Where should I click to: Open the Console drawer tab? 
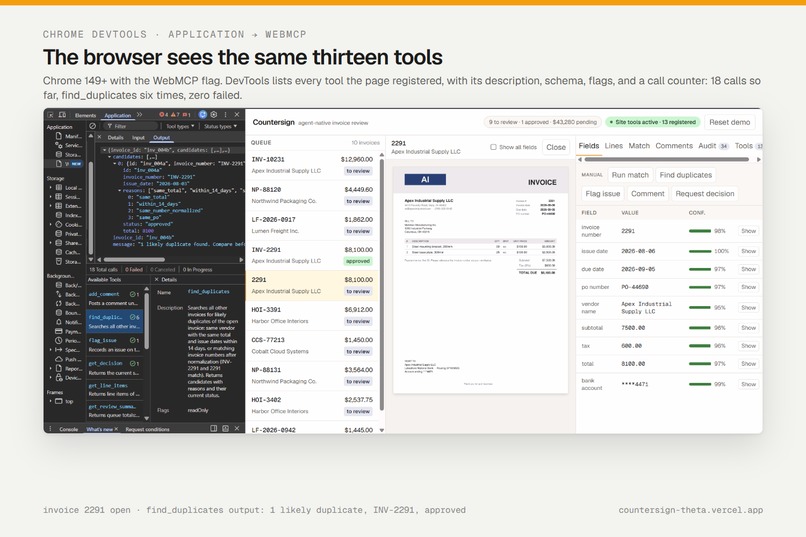coord(68,429)
